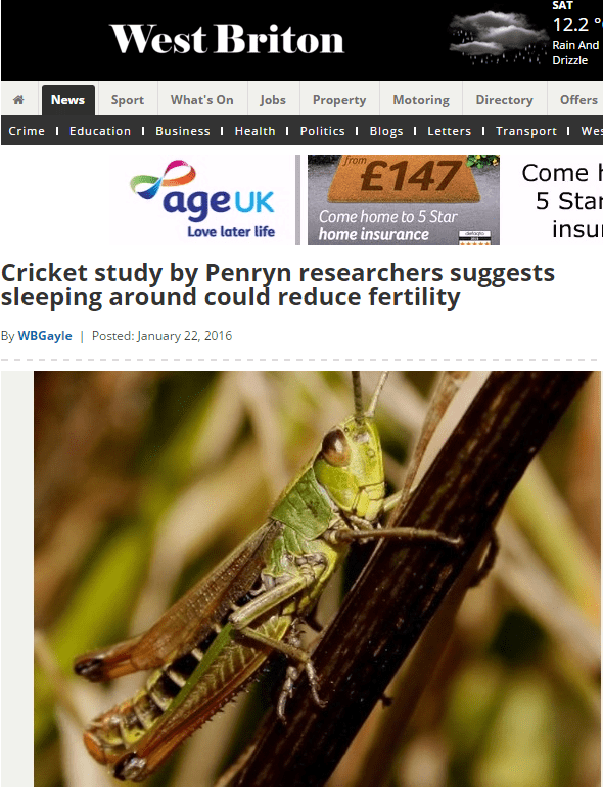Screen dimensions: 603x791
Task: Open the Motoring tab
Action: (421, 100)
